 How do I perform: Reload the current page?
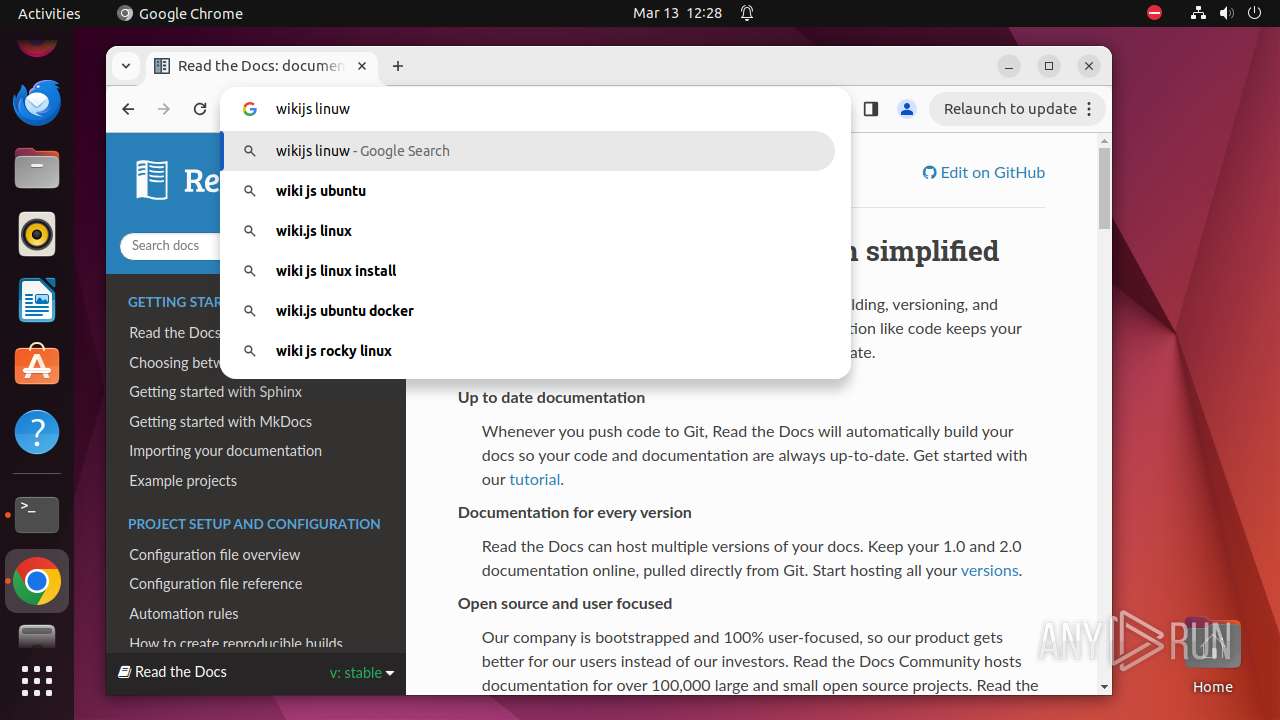(200, 109)
